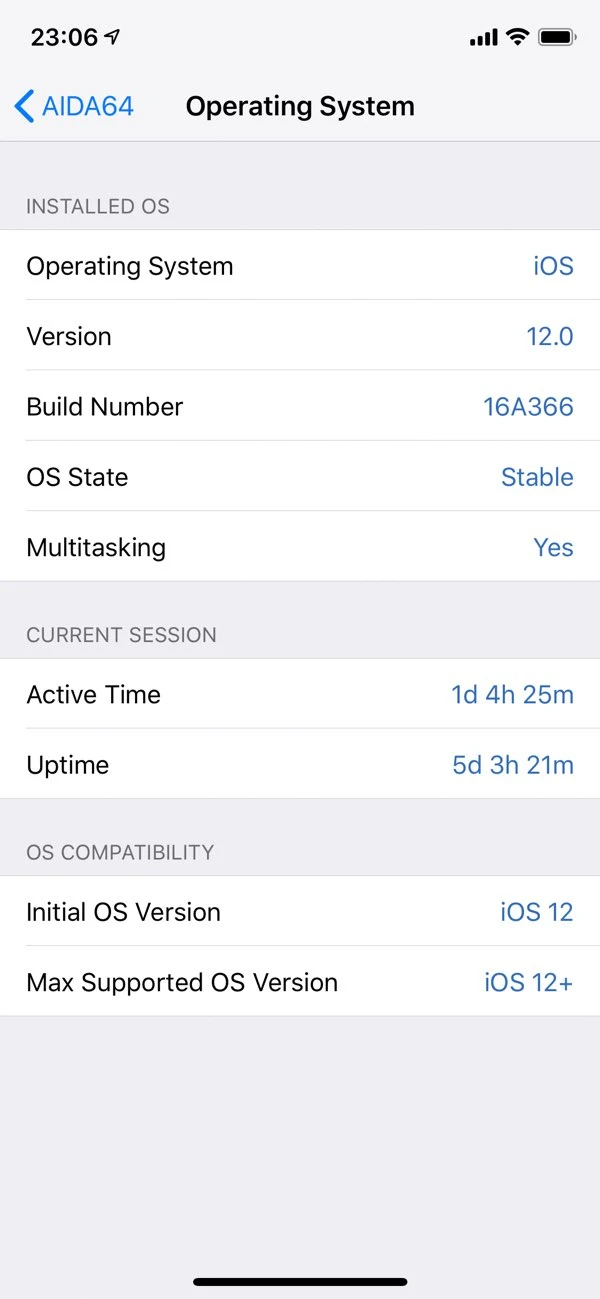Select the Operating System row
Viewport: 600px width, 1299px height.
coord(300,266)
